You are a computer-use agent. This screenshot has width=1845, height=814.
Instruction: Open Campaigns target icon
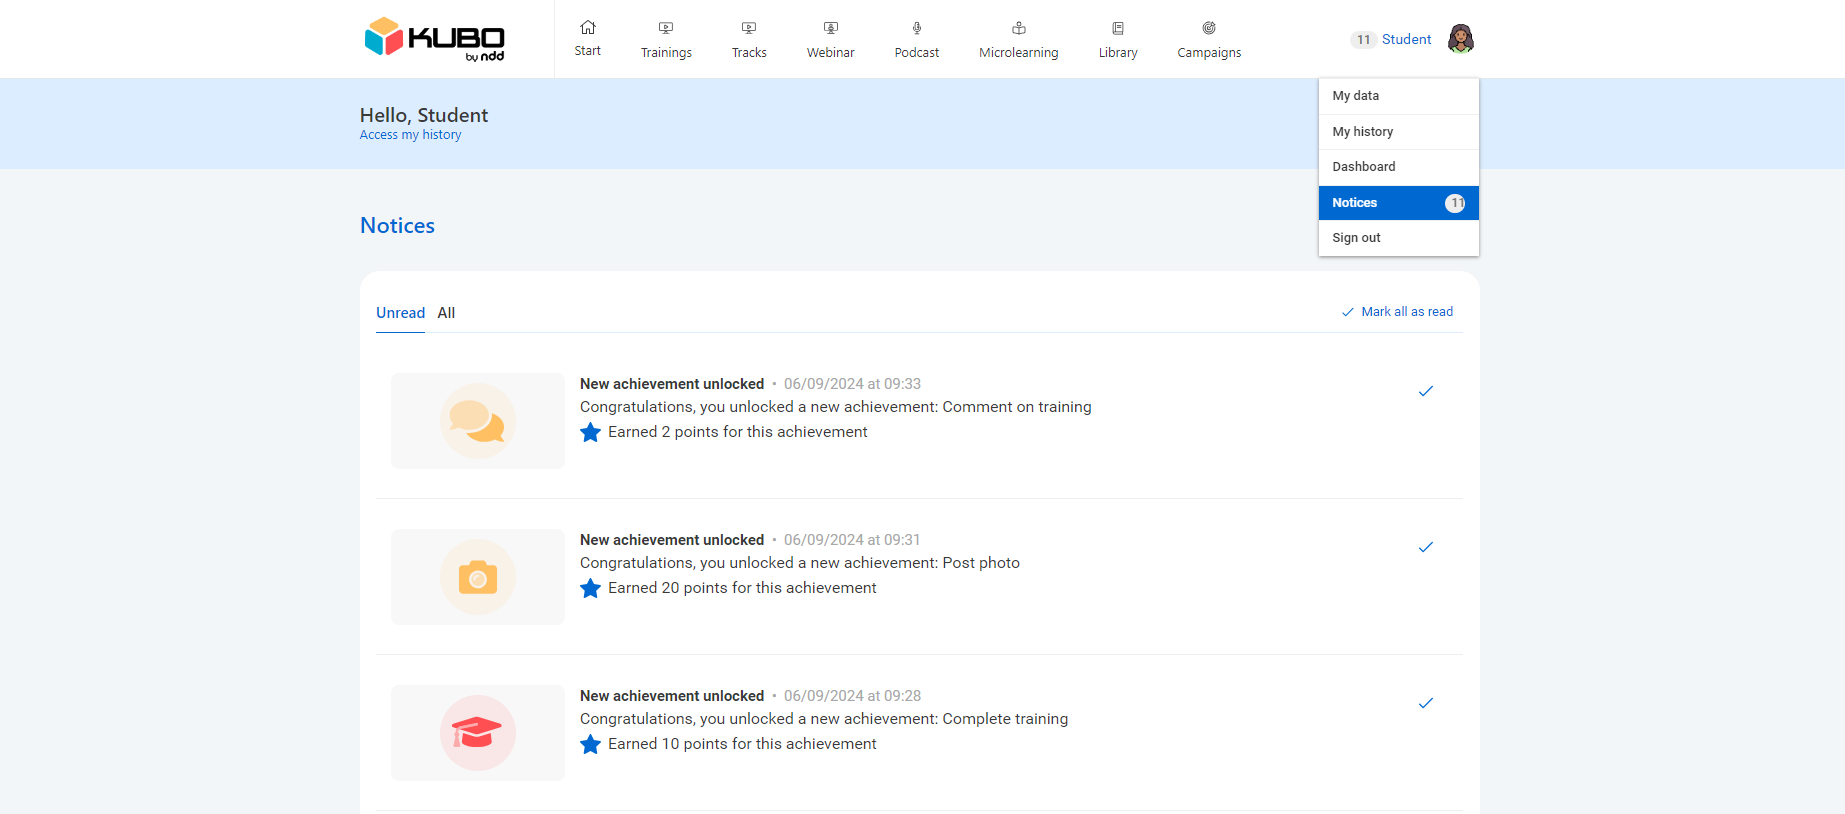pos(1209,28)
